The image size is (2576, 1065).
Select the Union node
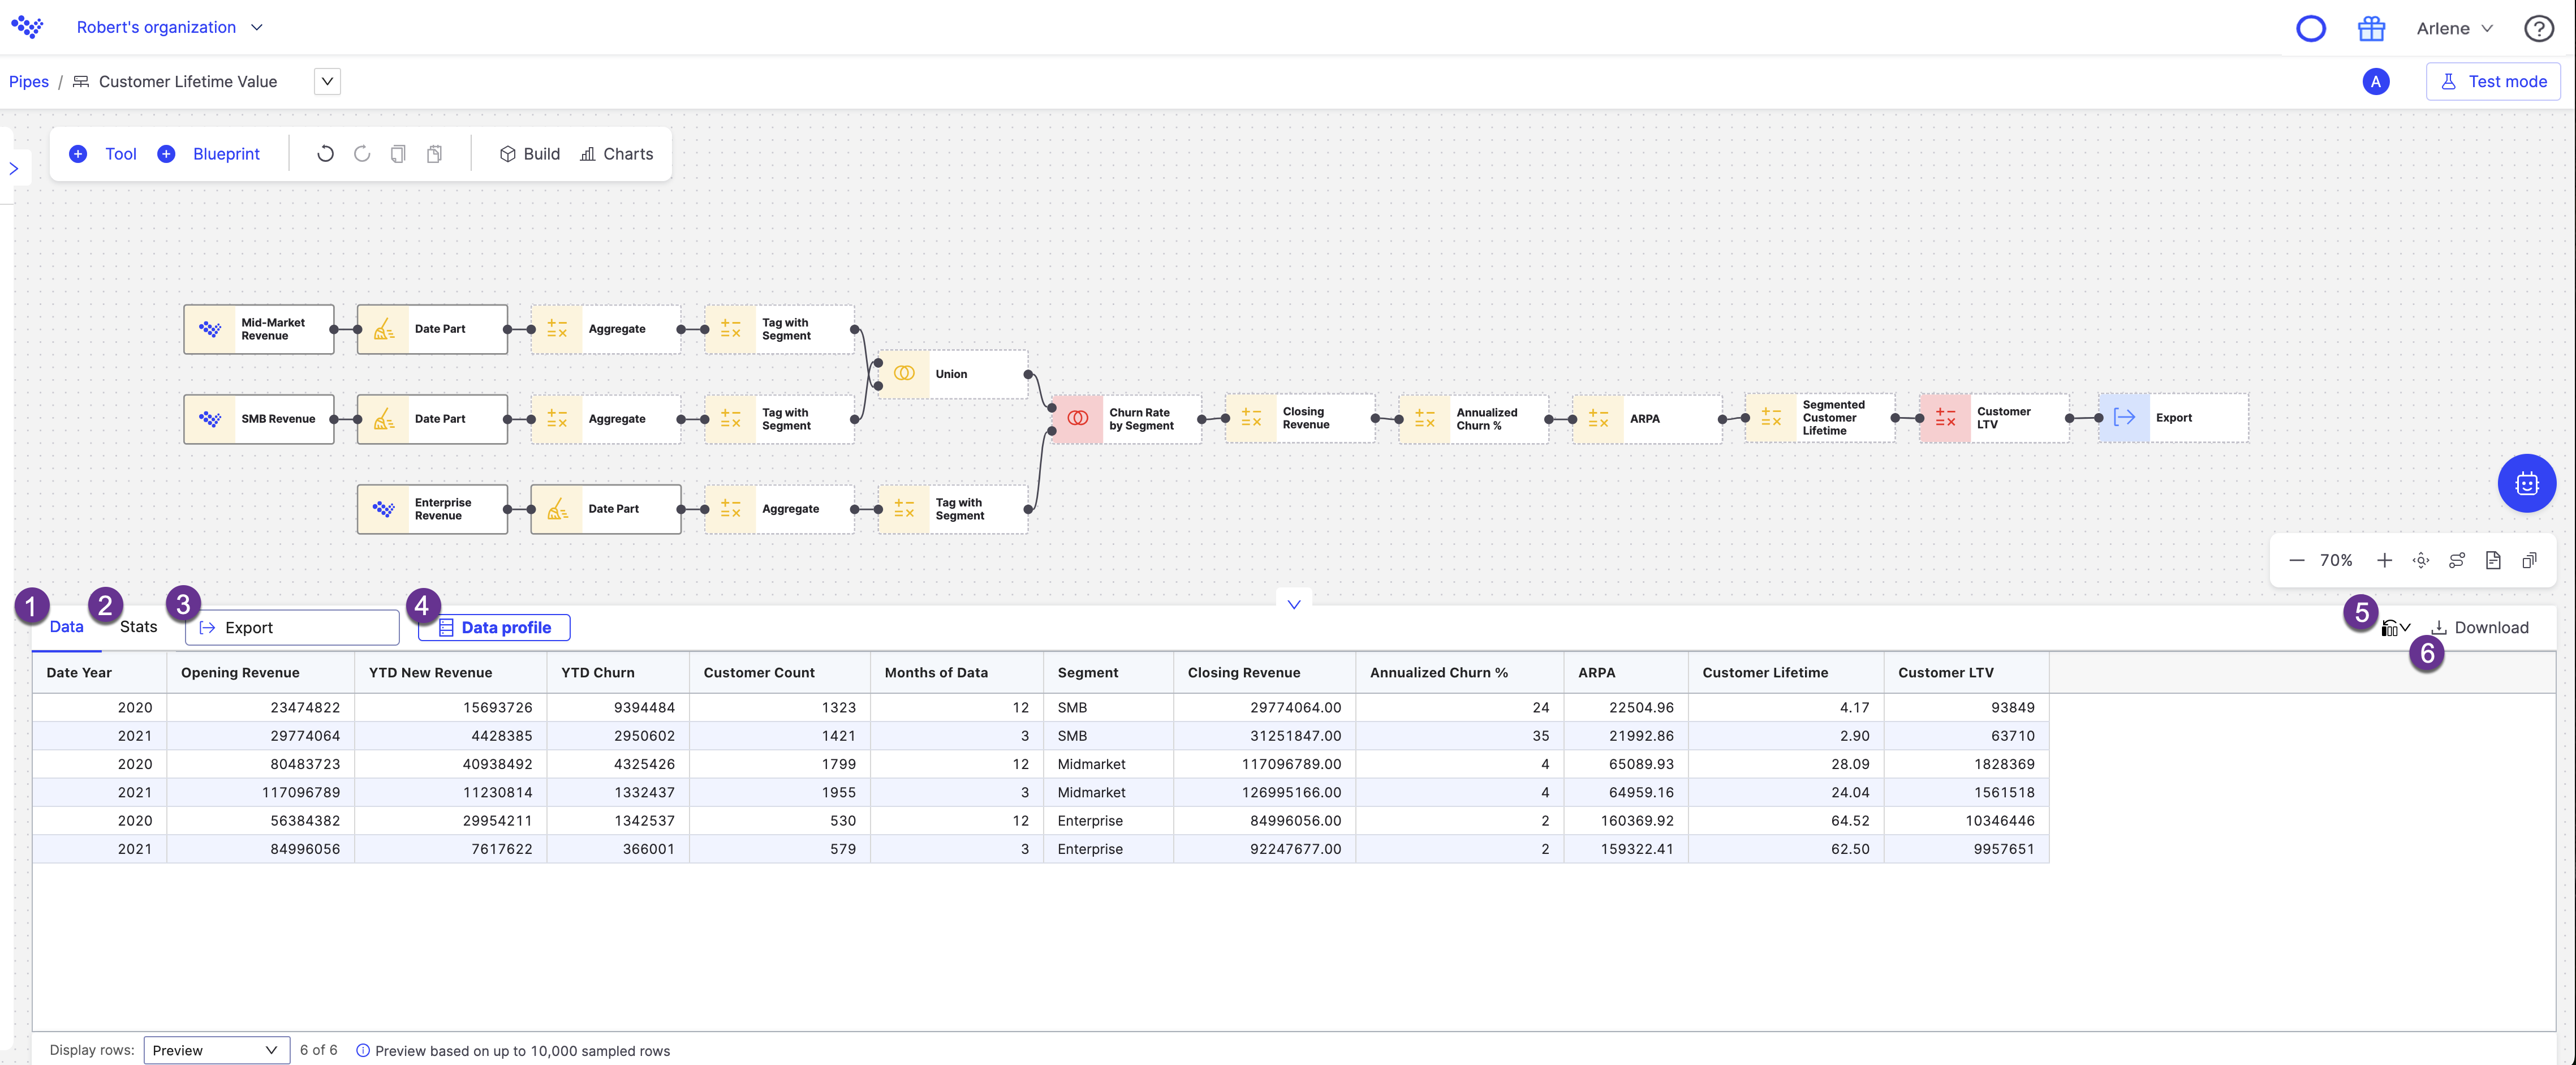coord(953,374)
